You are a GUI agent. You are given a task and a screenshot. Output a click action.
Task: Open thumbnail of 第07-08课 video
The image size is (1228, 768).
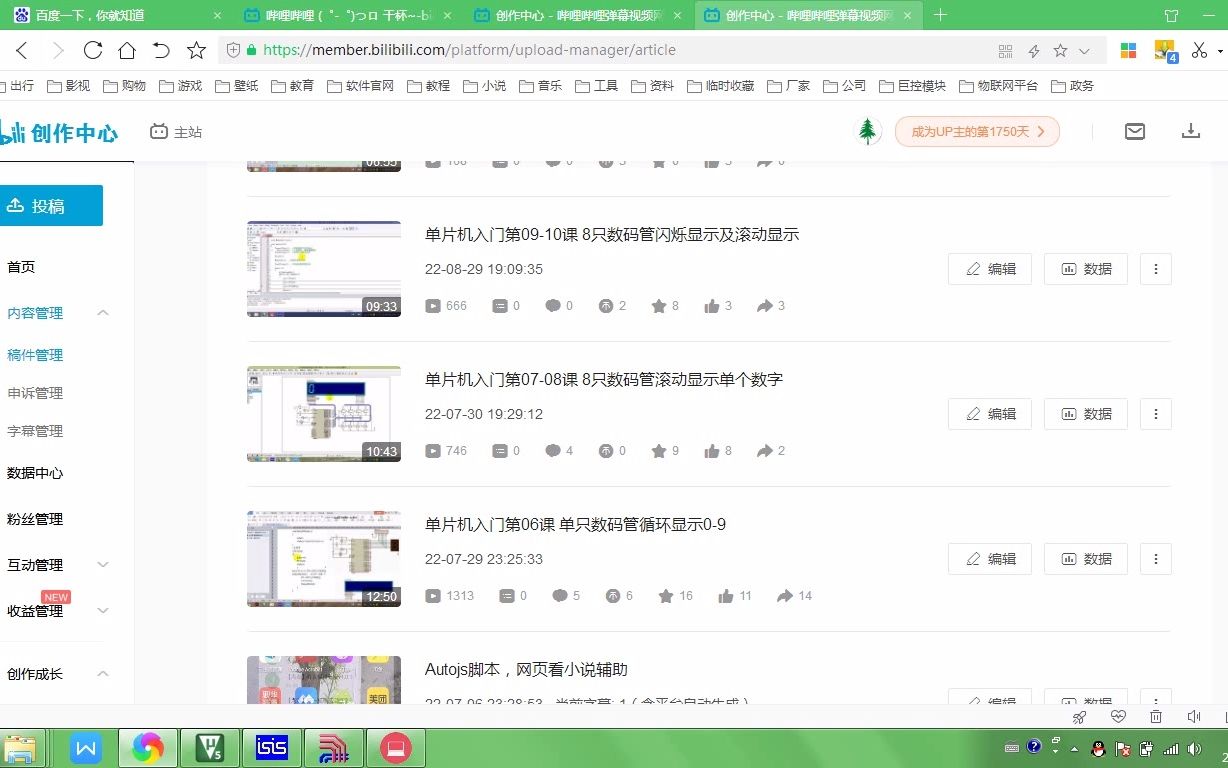tap(324, 414)
